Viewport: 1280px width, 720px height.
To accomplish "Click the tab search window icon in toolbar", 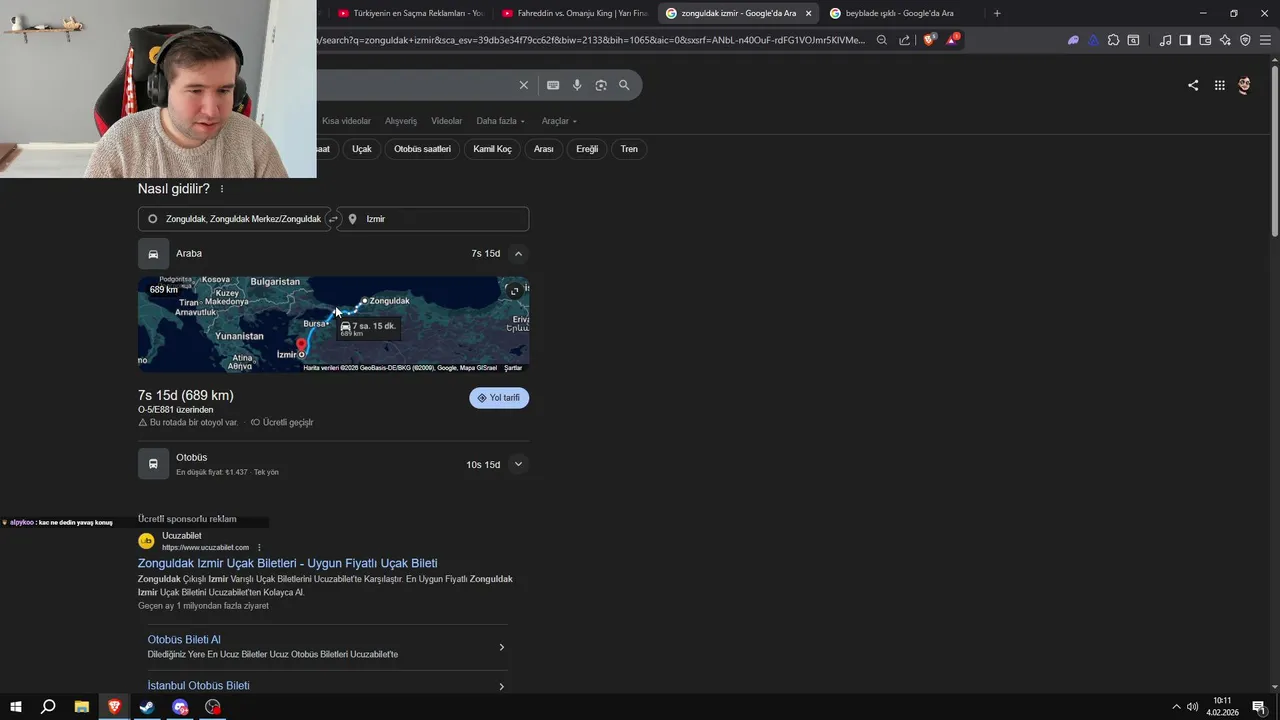I will click(x=1133, y=40).
